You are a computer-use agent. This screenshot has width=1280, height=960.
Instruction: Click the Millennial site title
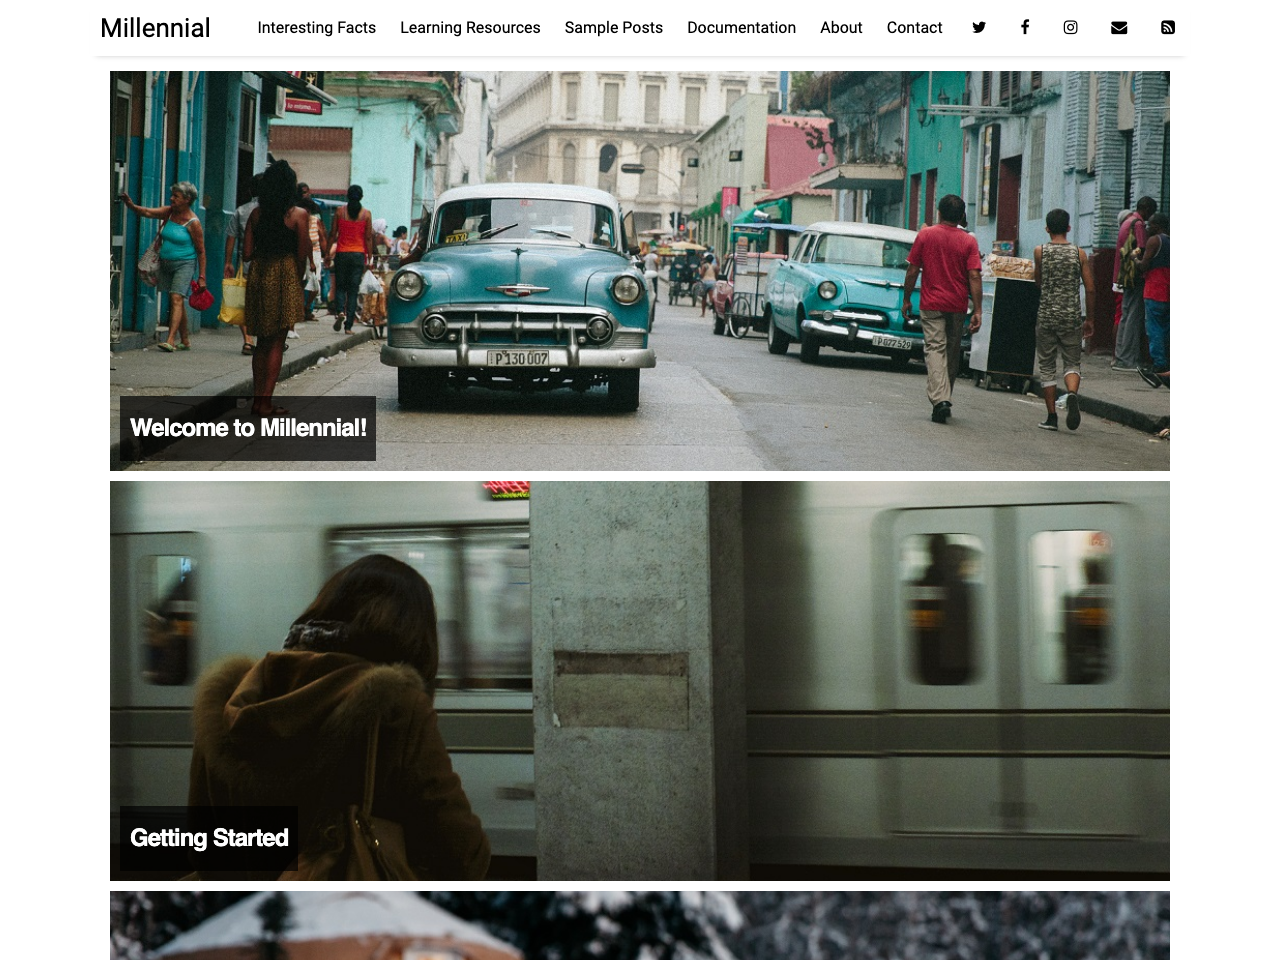(155, 28)
